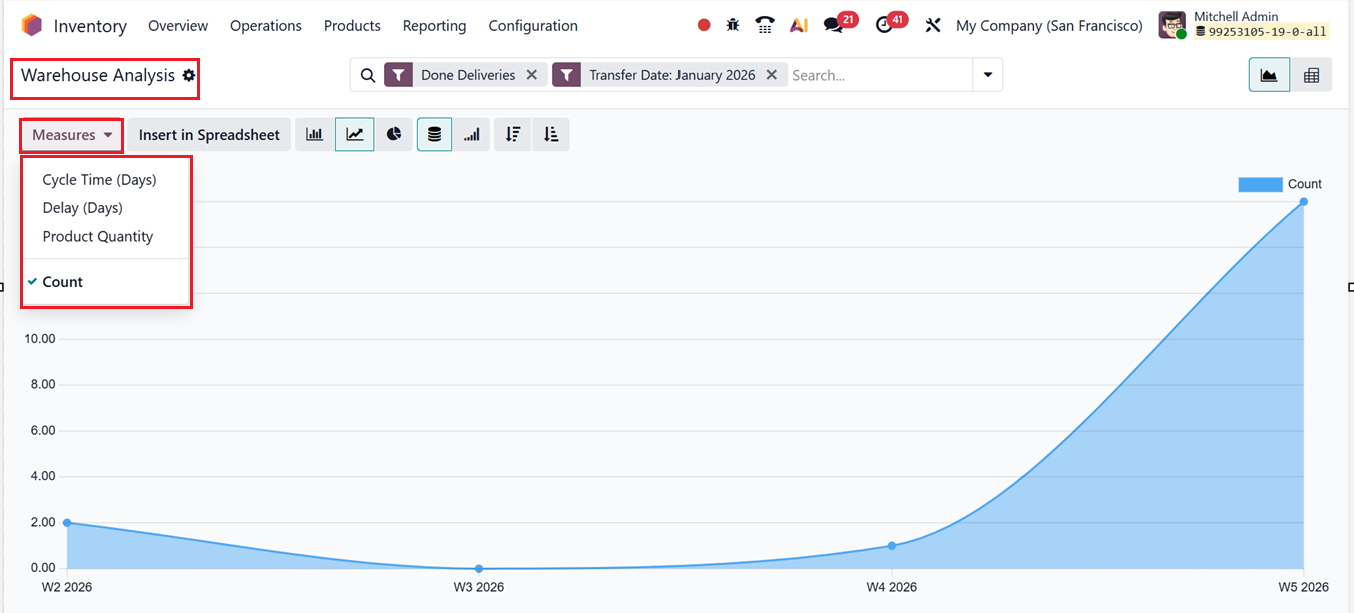Click the Warehouse Analysis title

(x=98, y=75)
